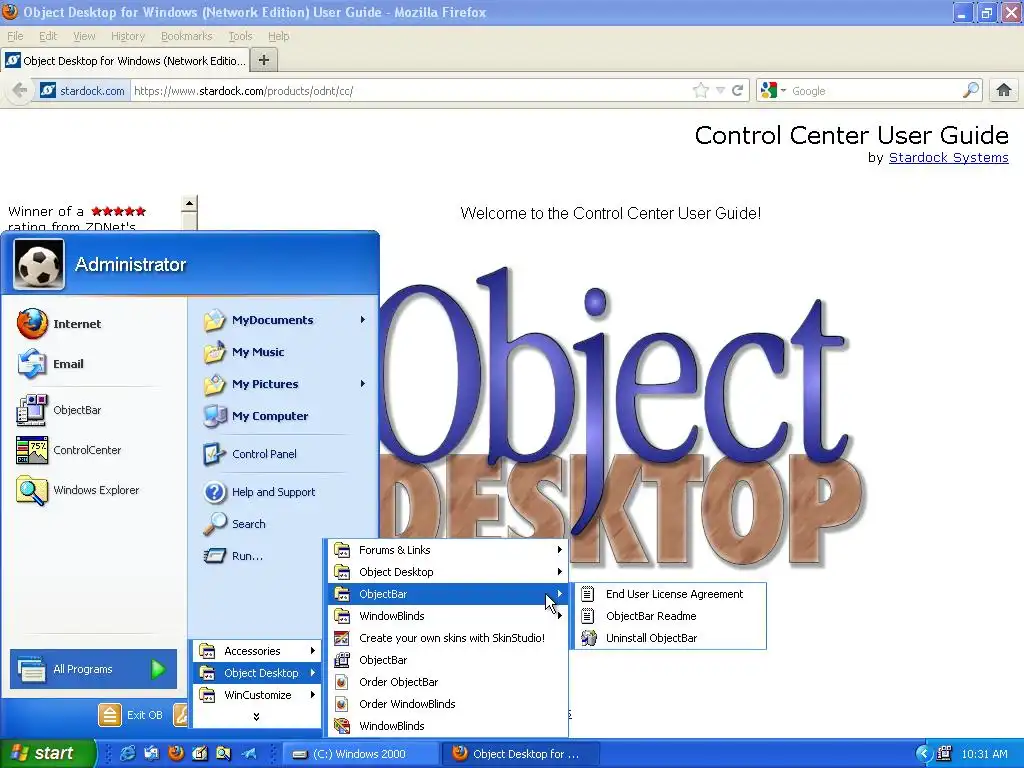Open Windows Explorer from the start menu
This screenshot has height=768, width=1024.
coord(78,490)
